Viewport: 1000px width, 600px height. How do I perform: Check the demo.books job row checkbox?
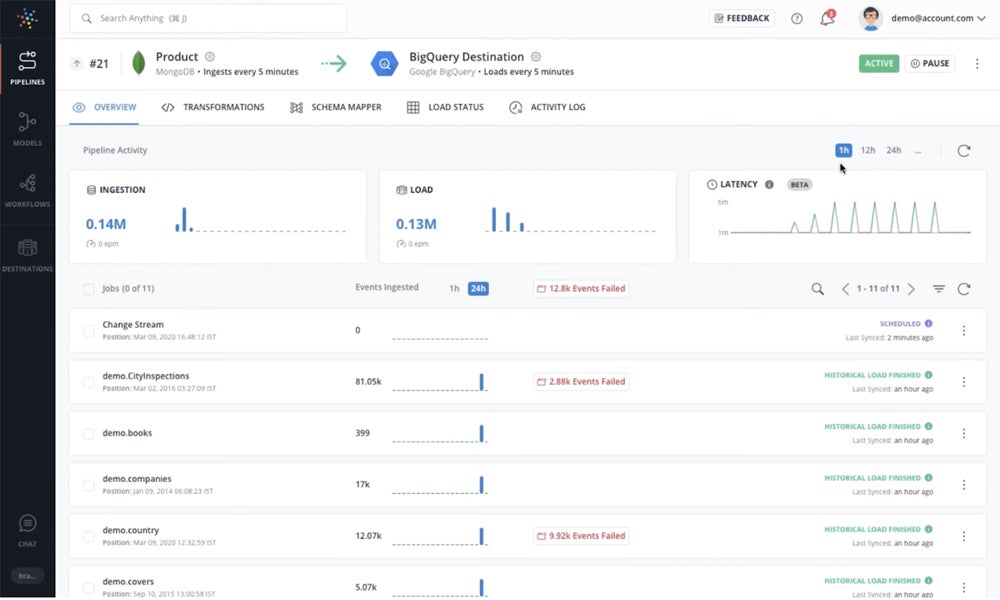tap(87, 433)
